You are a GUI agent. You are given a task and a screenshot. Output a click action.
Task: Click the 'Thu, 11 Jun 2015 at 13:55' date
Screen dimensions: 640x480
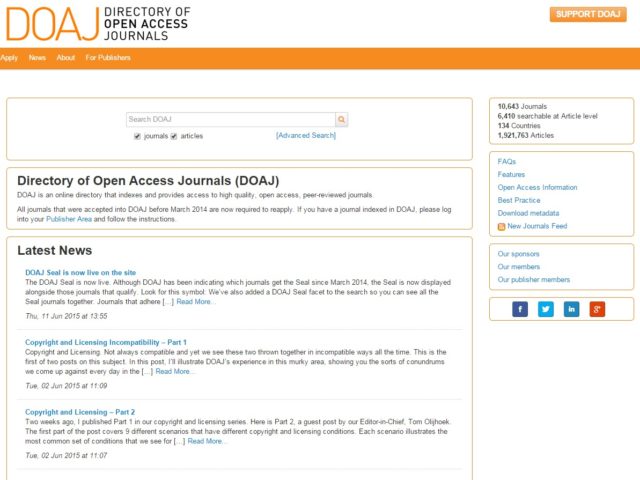(66, 316)
